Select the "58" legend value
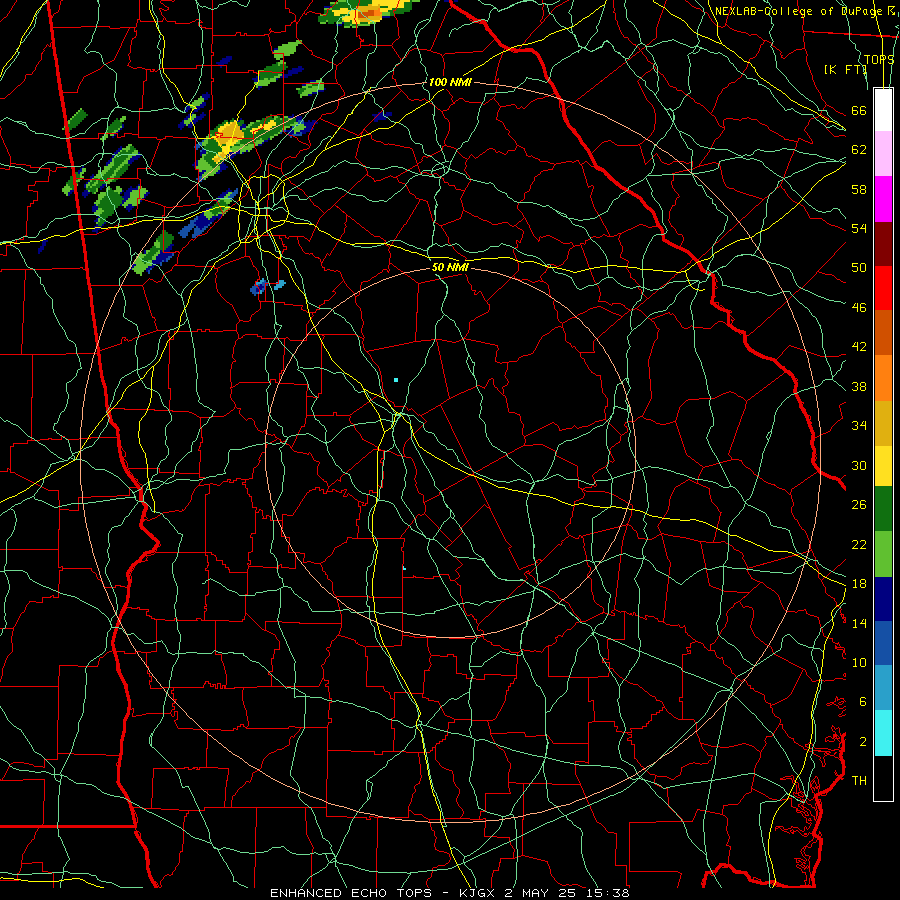900x900 pixels. pyautogui.click(x=859, y=189)
